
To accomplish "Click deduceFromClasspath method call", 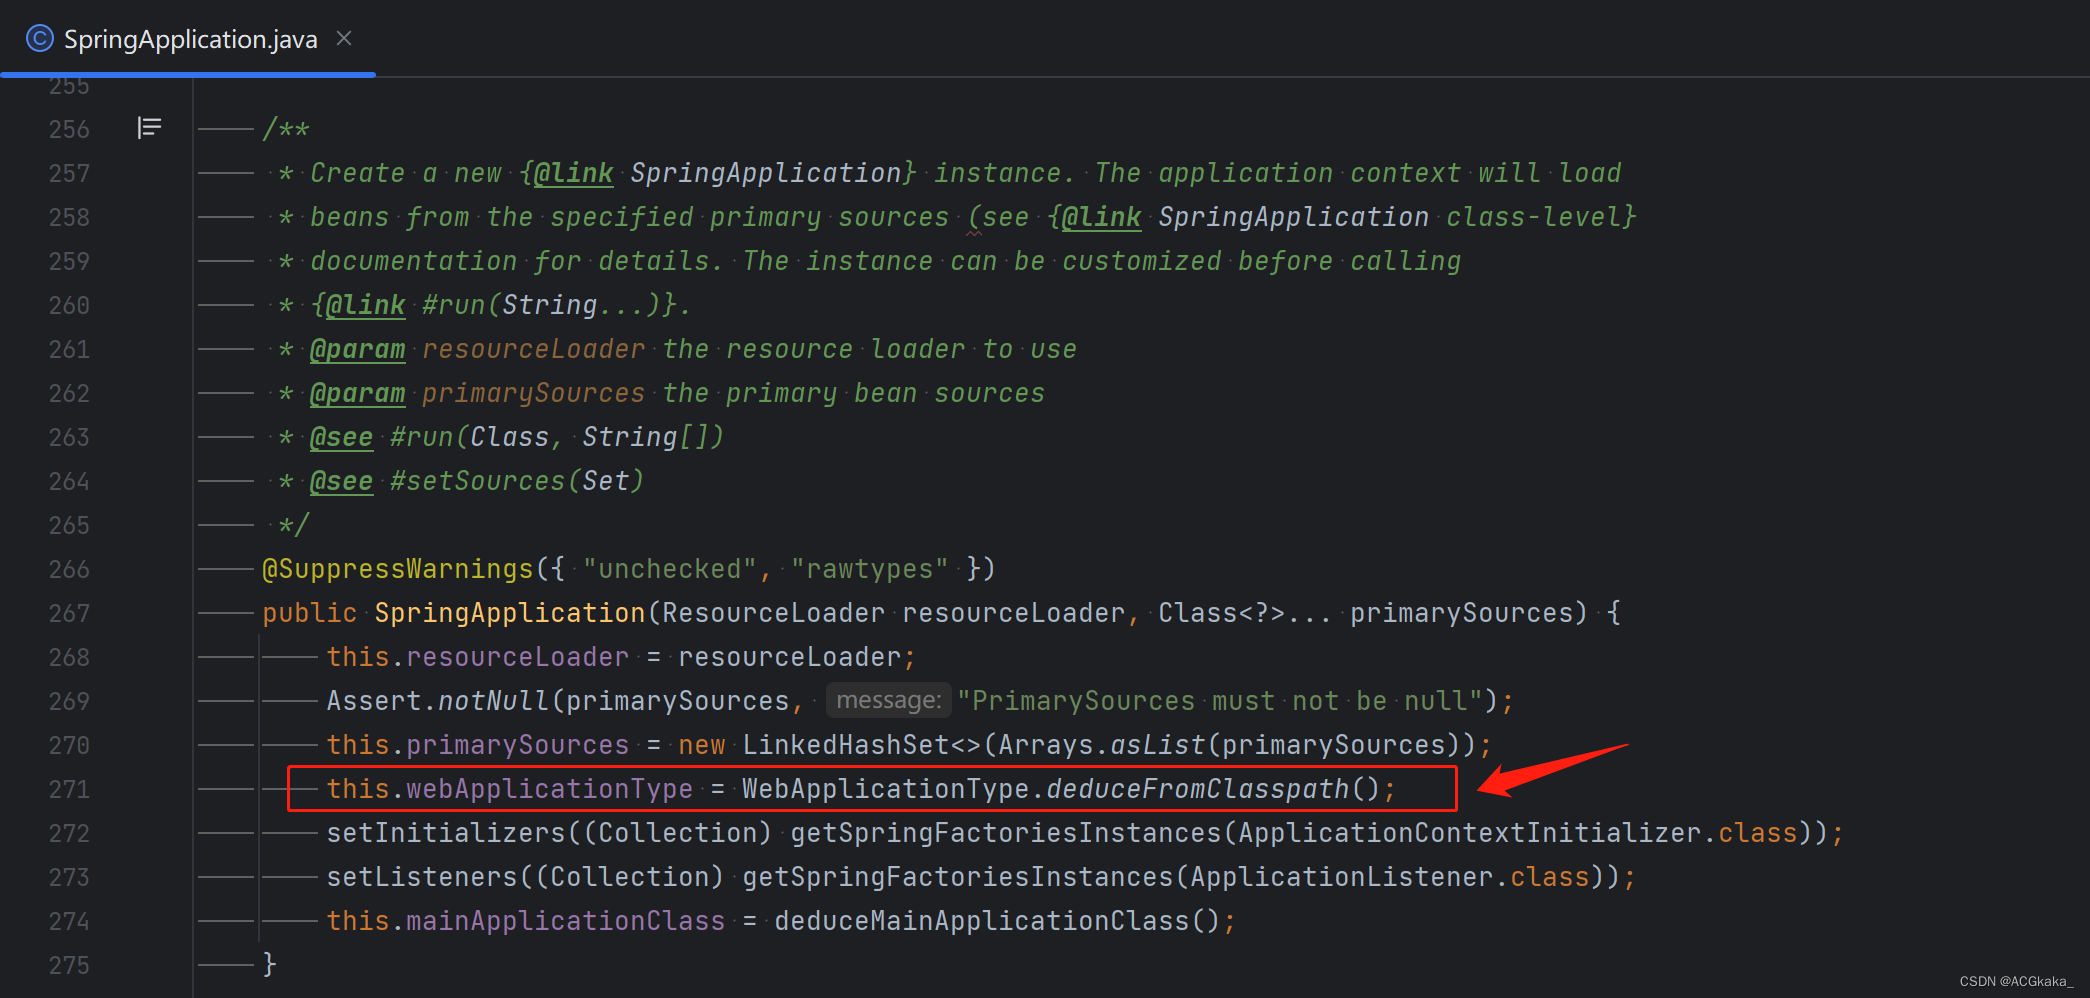I will pos(1197,789).
